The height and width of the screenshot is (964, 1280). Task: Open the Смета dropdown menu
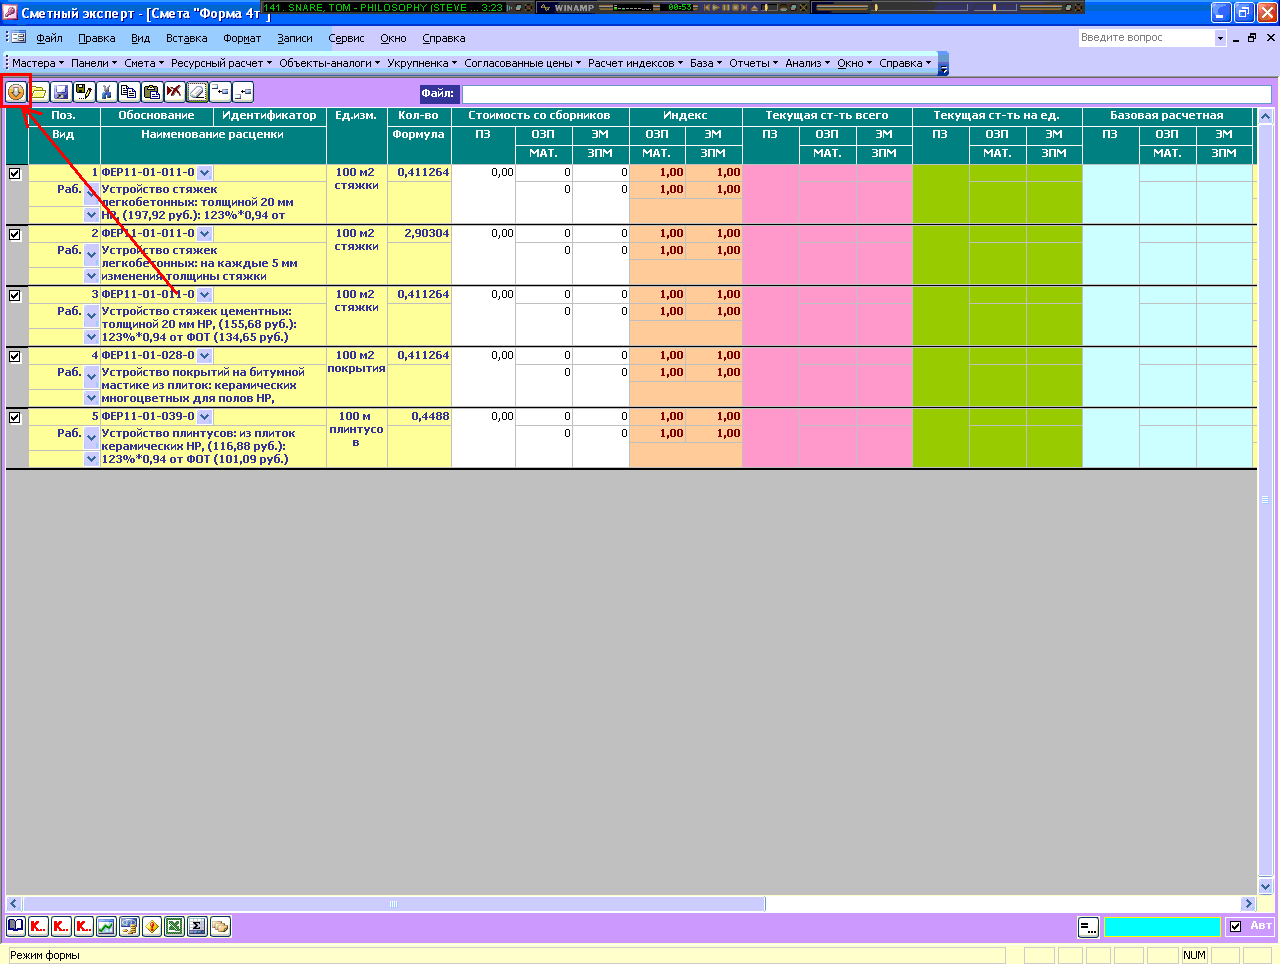144,63
